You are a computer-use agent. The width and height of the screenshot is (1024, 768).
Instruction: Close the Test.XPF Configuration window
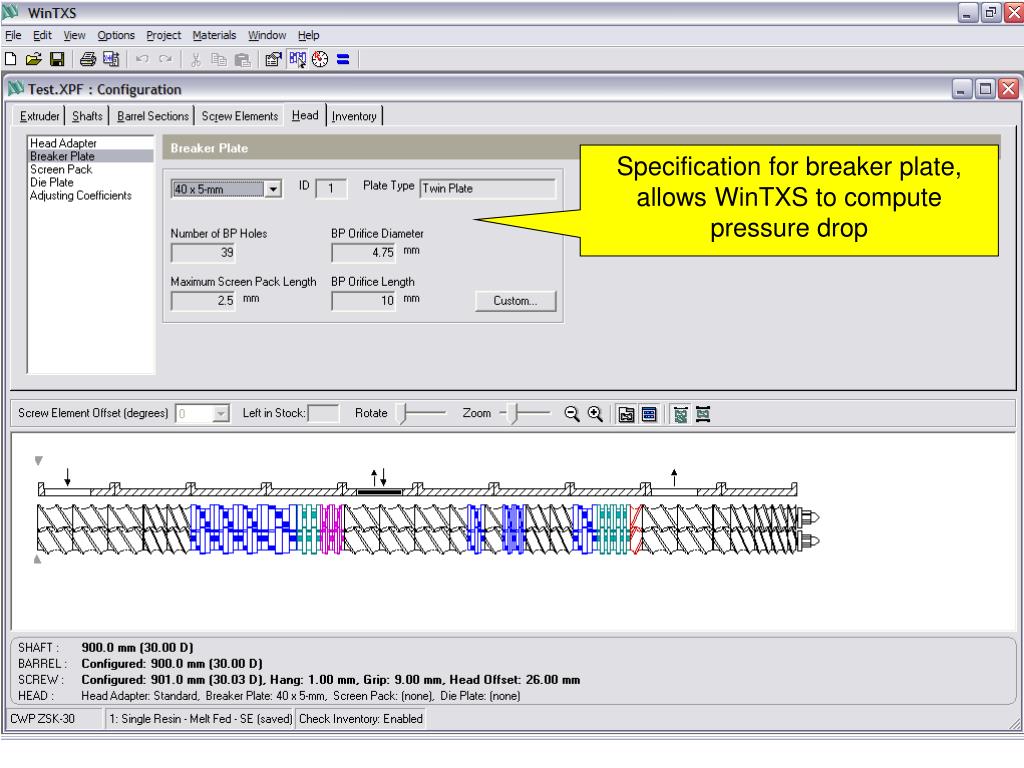[x=1008, y=88]
